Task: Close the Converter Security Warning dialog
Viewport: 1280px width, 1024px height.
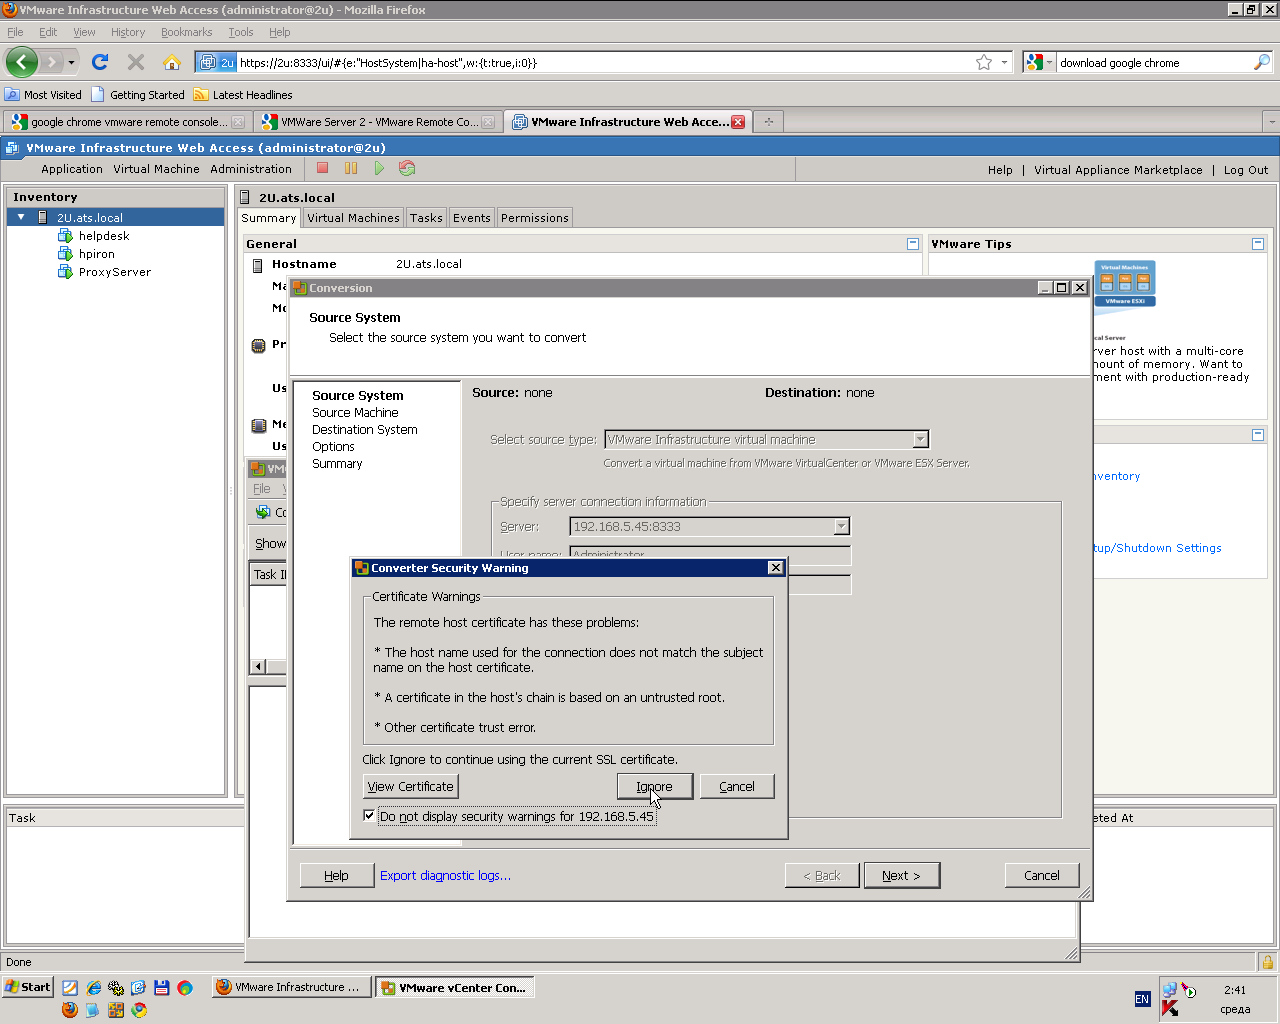Action: (775, 568)
